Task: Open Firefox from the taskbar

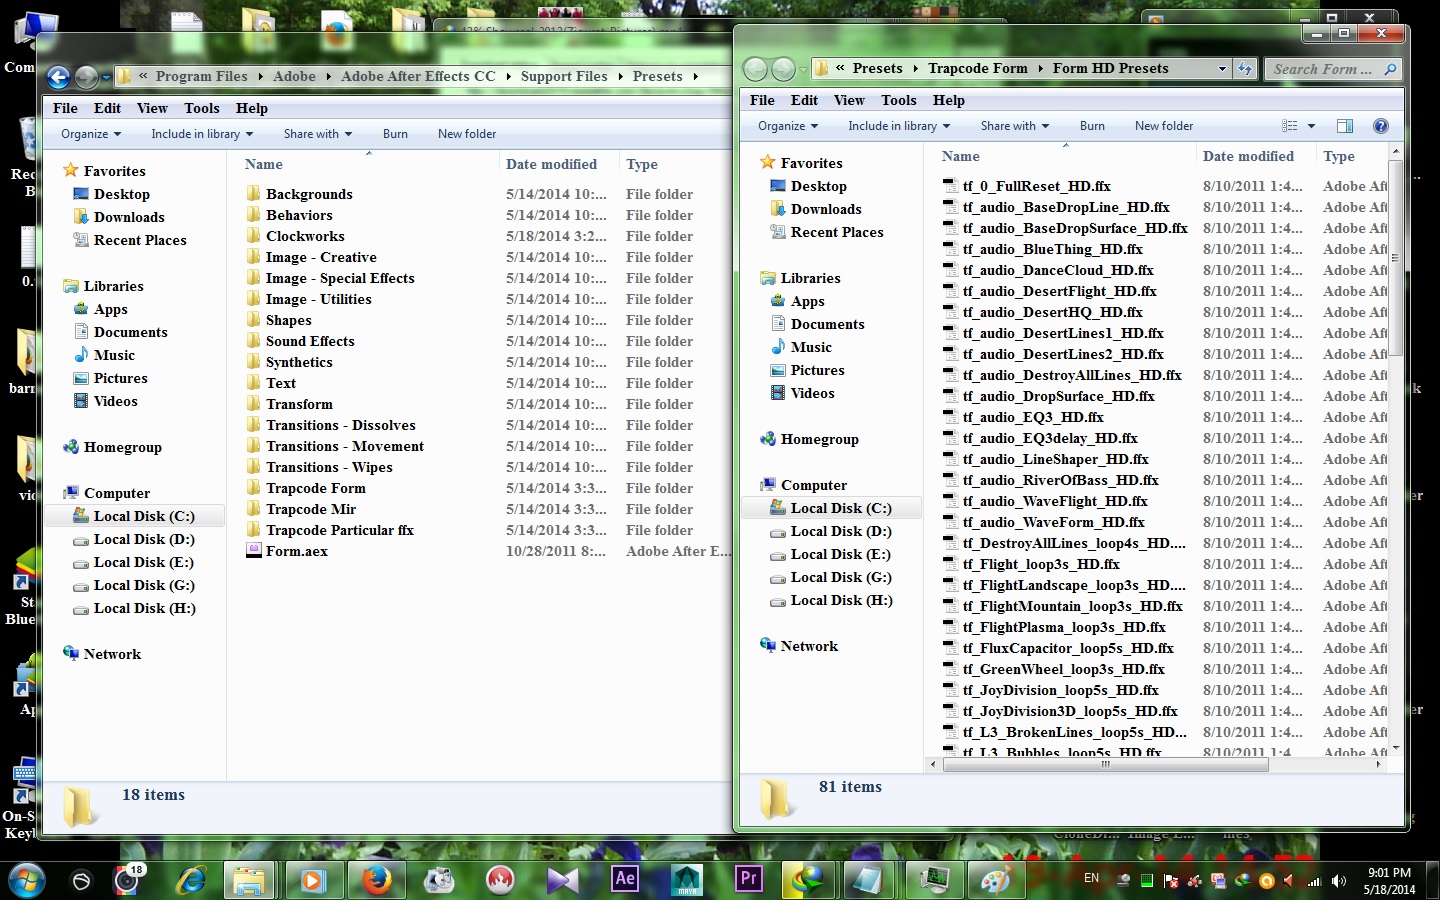Action: tap(376, 880)
